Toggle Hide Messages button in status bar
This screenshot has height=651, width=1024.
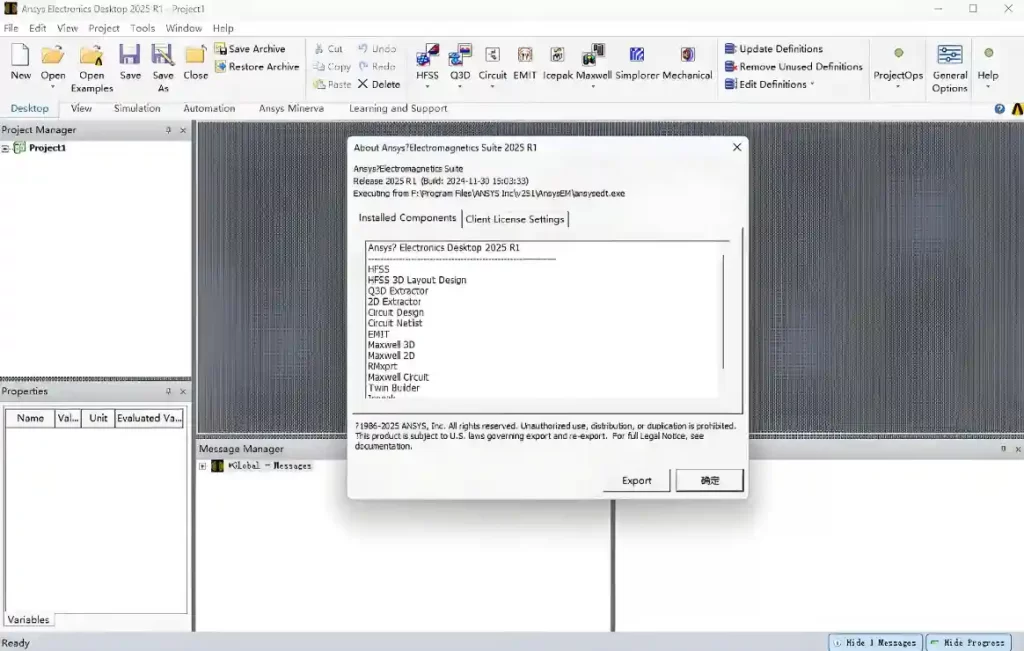point(874,642)
